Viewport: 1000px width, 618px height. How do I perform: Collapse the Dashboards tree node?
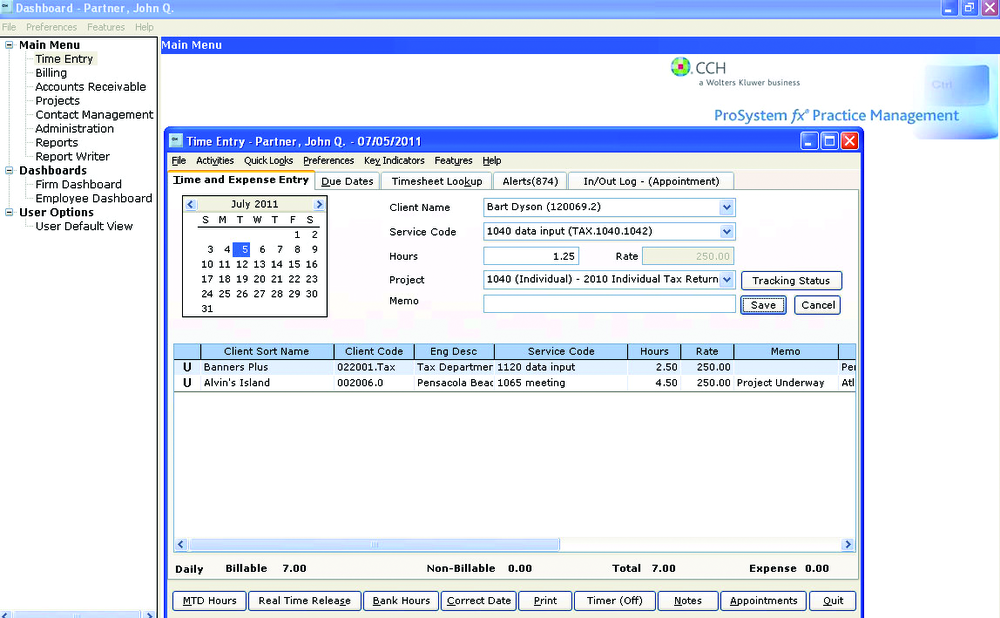coord(9,171)
